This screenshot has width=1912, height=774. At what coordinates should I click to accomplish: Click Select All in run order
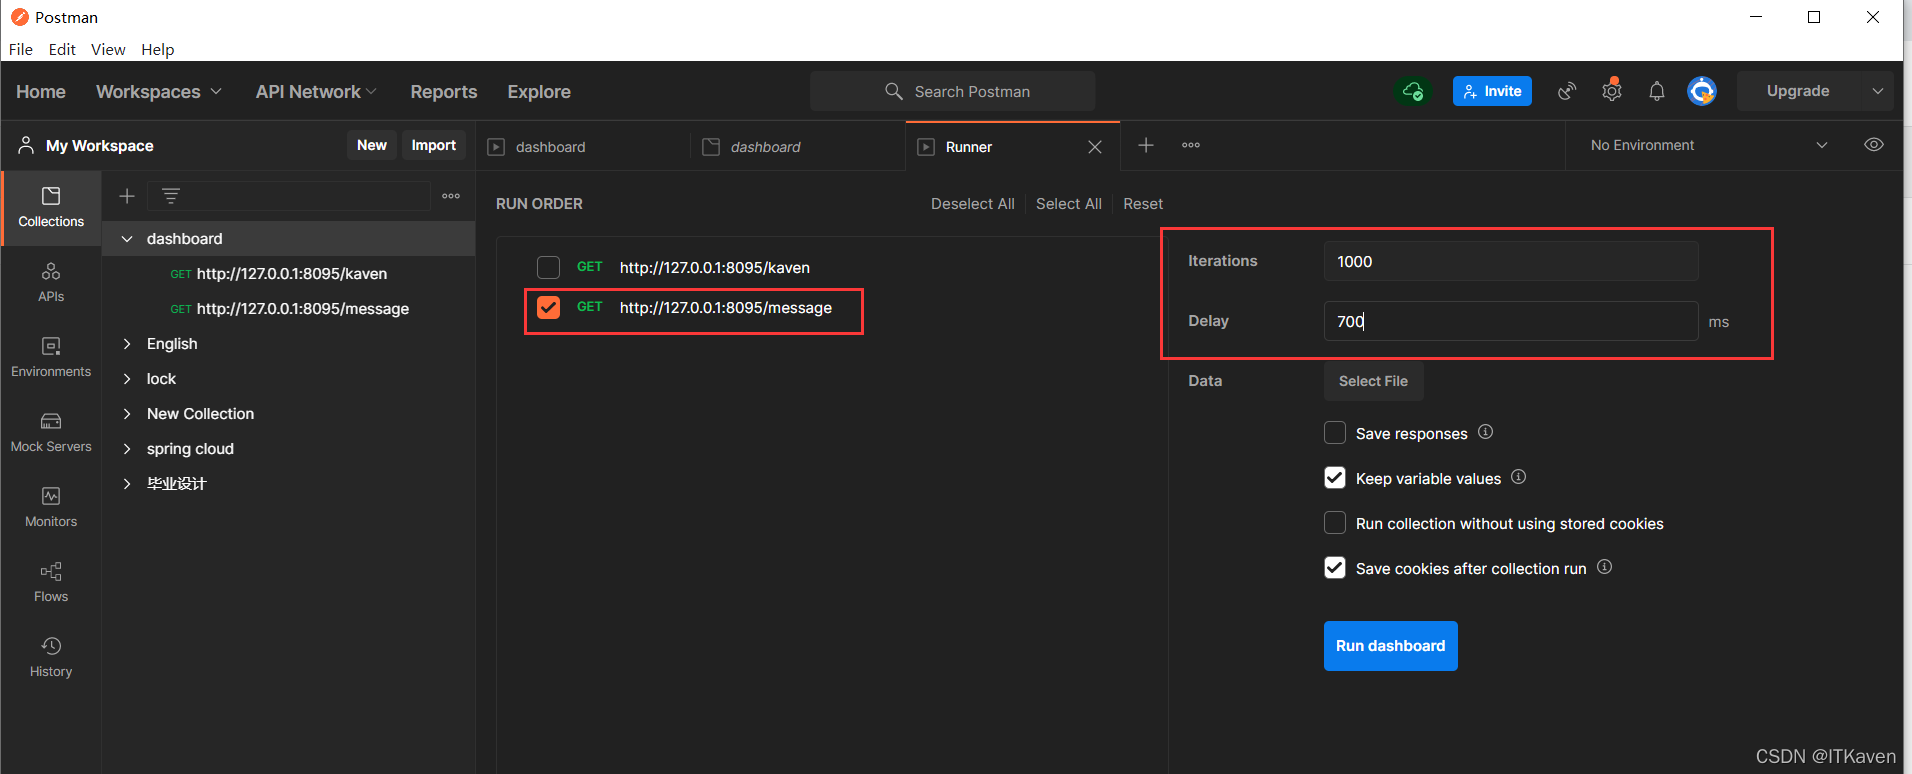pos(1069,204)
